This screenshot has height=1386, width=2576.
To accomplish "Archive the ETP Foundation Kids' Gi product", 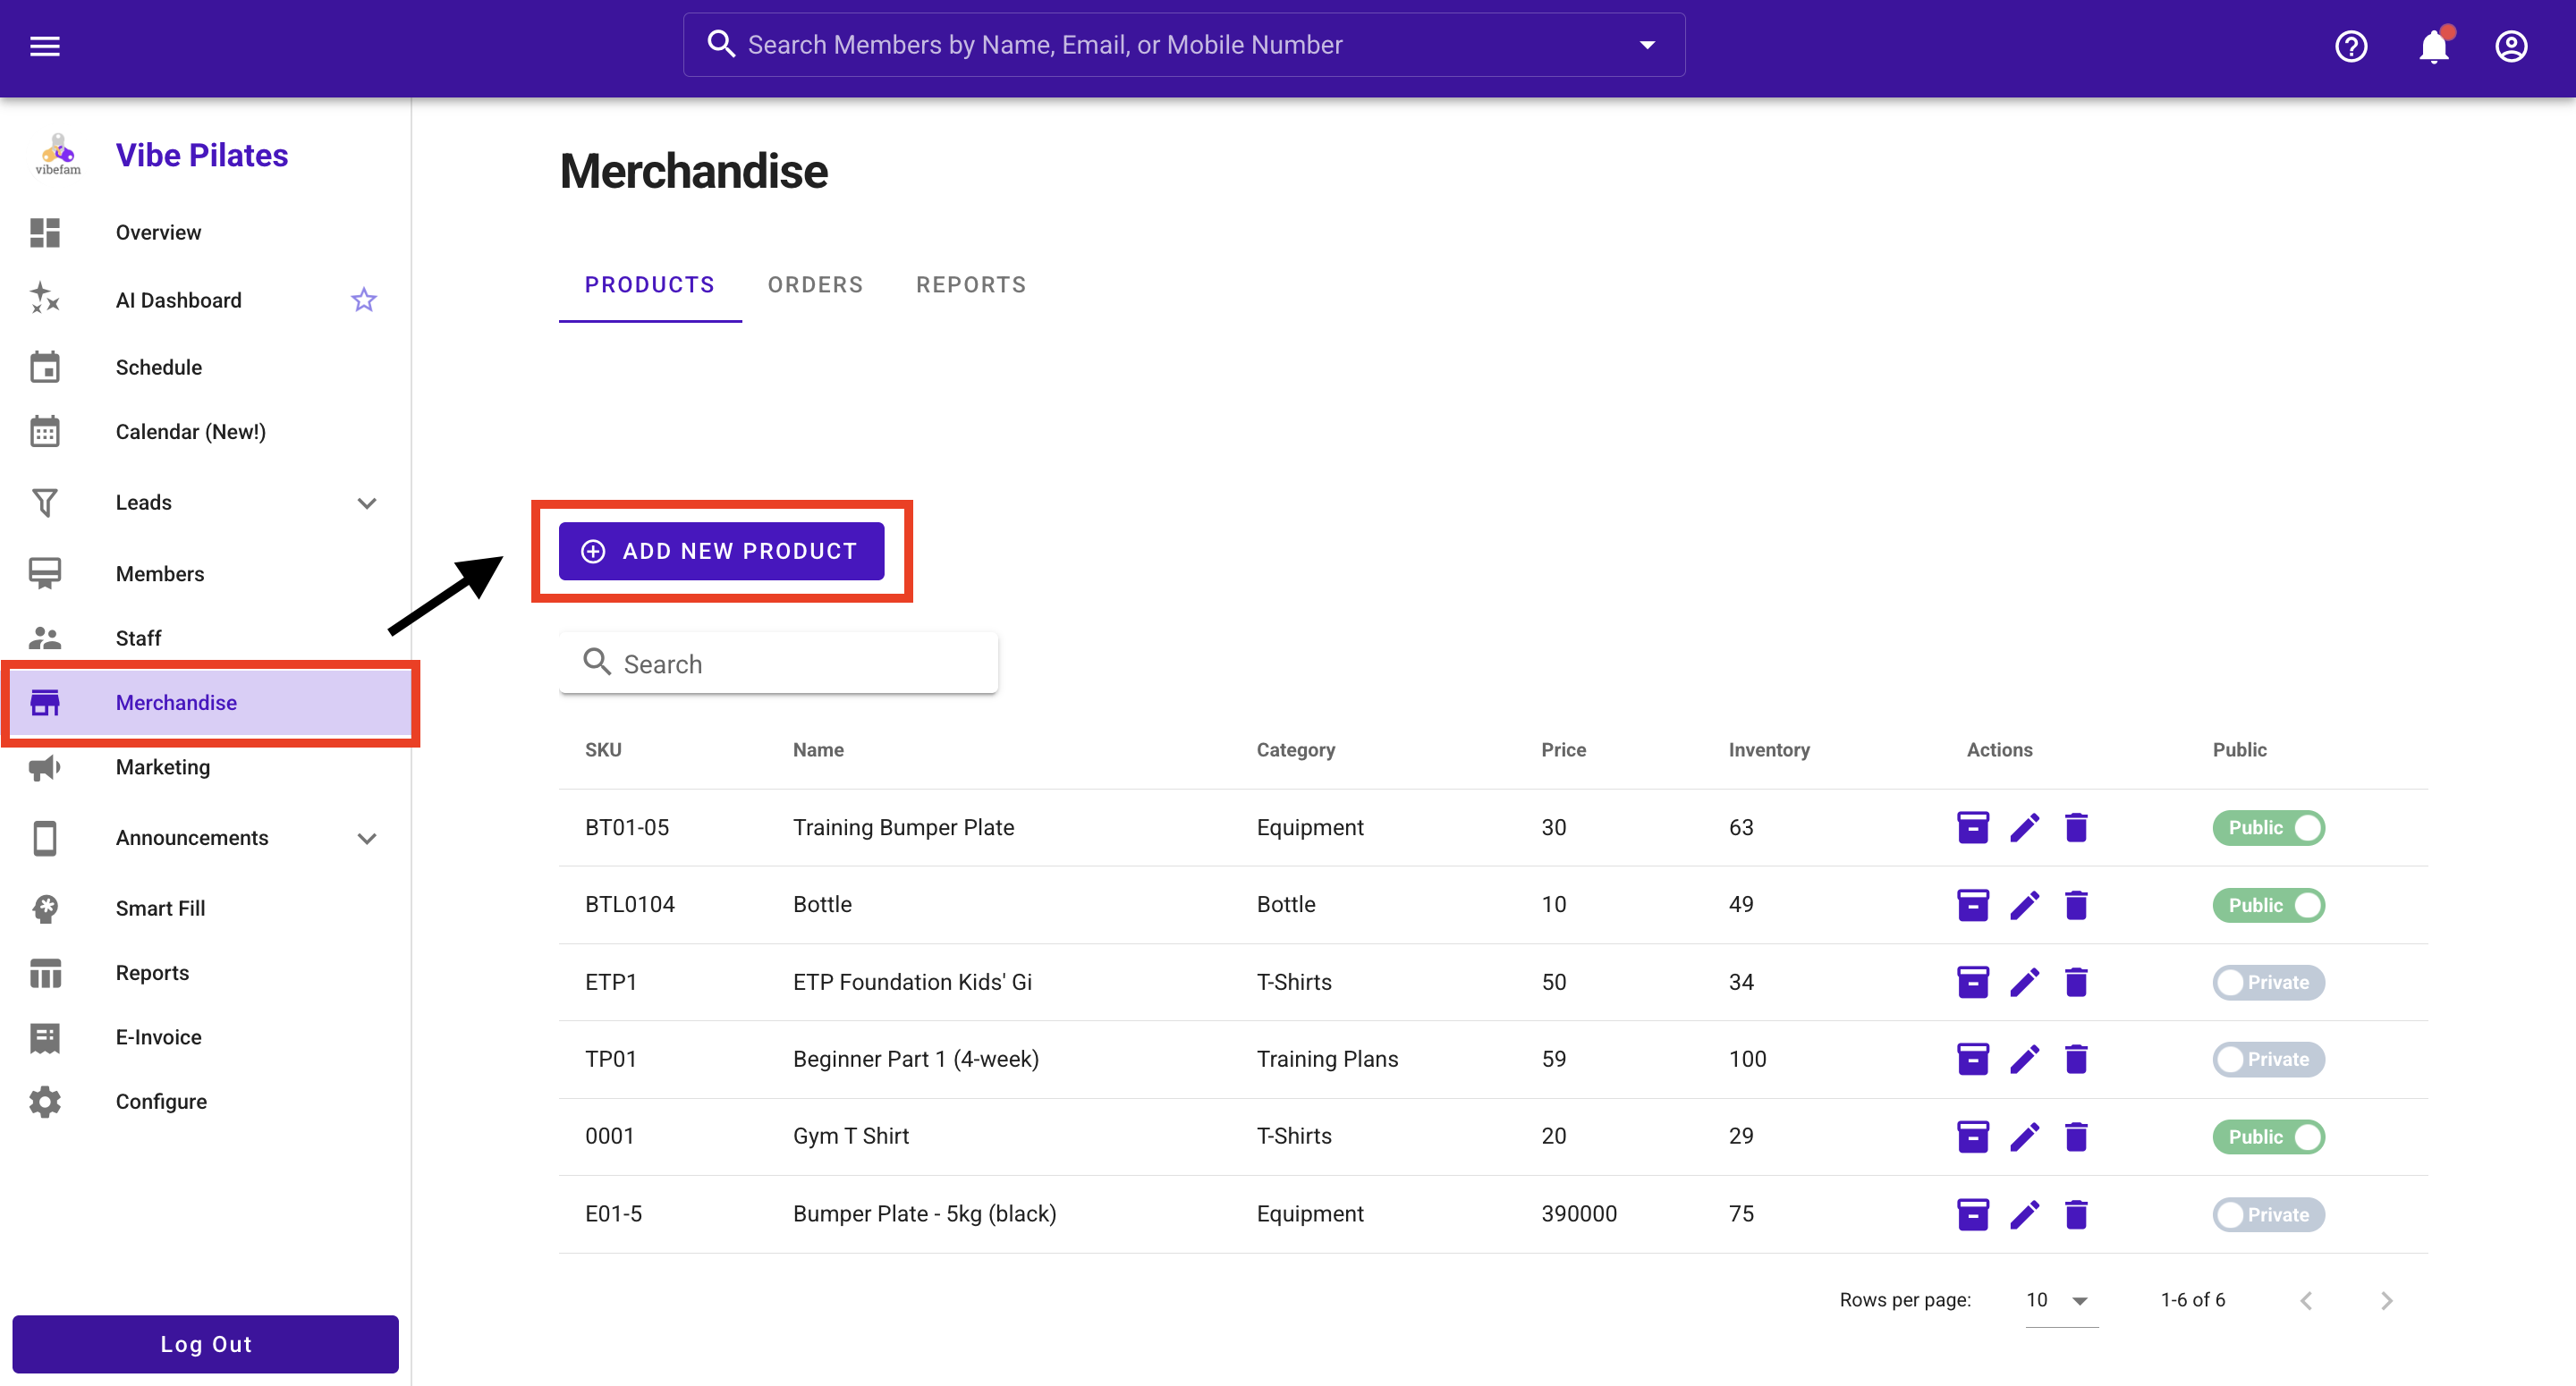I will pos(1972,982).
